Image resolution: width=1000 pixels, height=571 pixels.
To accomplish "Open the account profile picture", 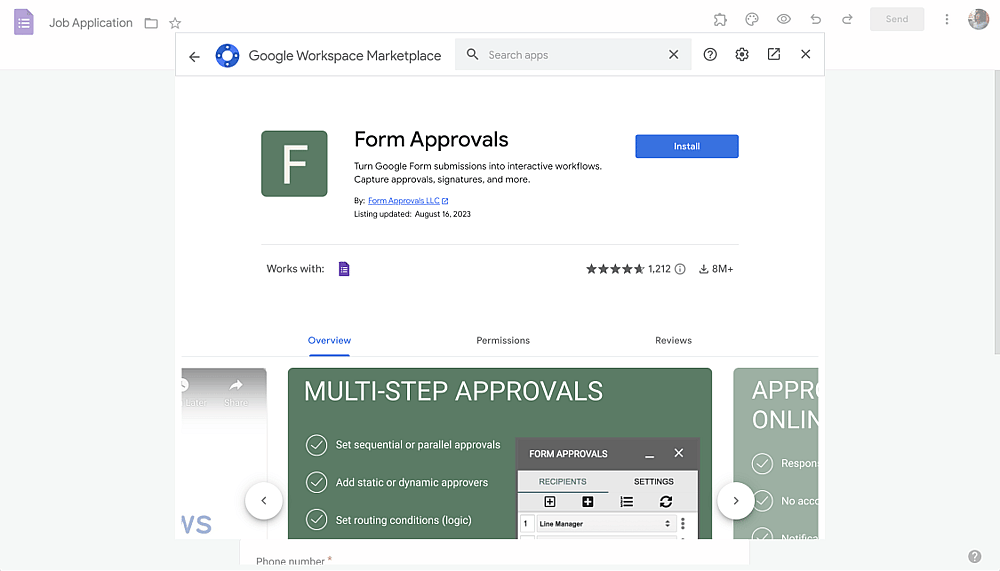I will tap(978, 19).
